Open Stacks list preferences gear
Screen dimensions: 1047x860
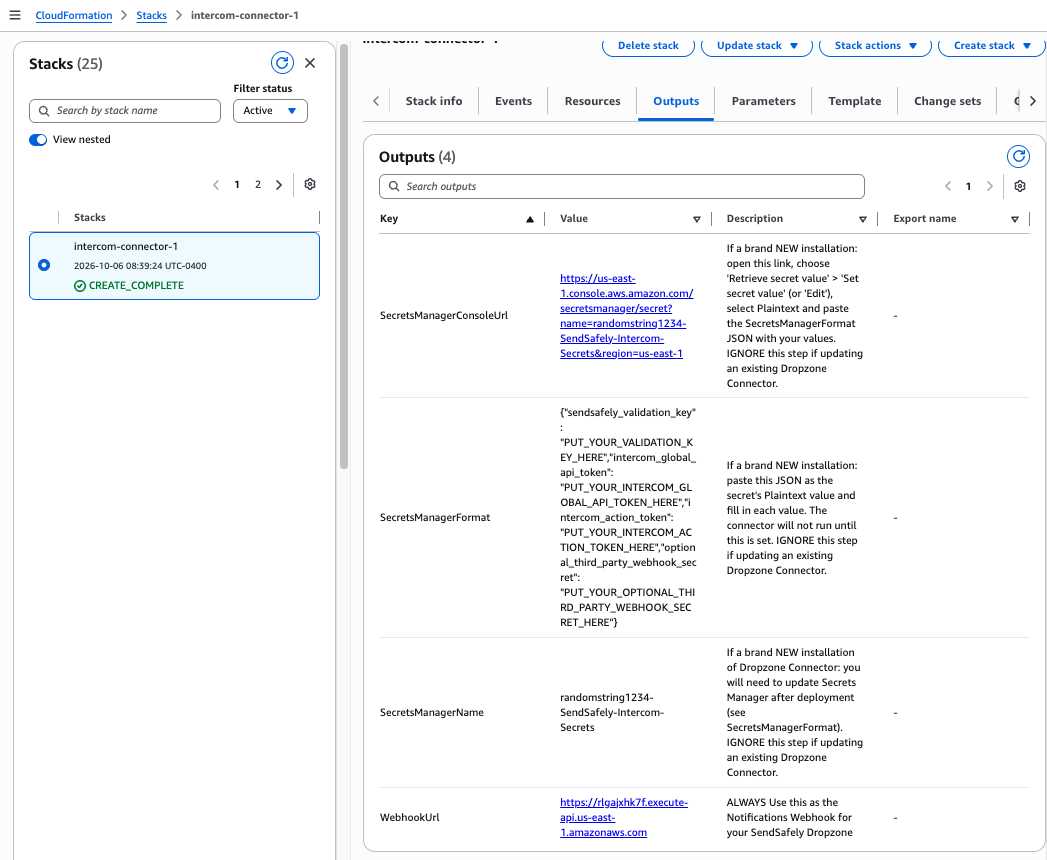[310, 184]
